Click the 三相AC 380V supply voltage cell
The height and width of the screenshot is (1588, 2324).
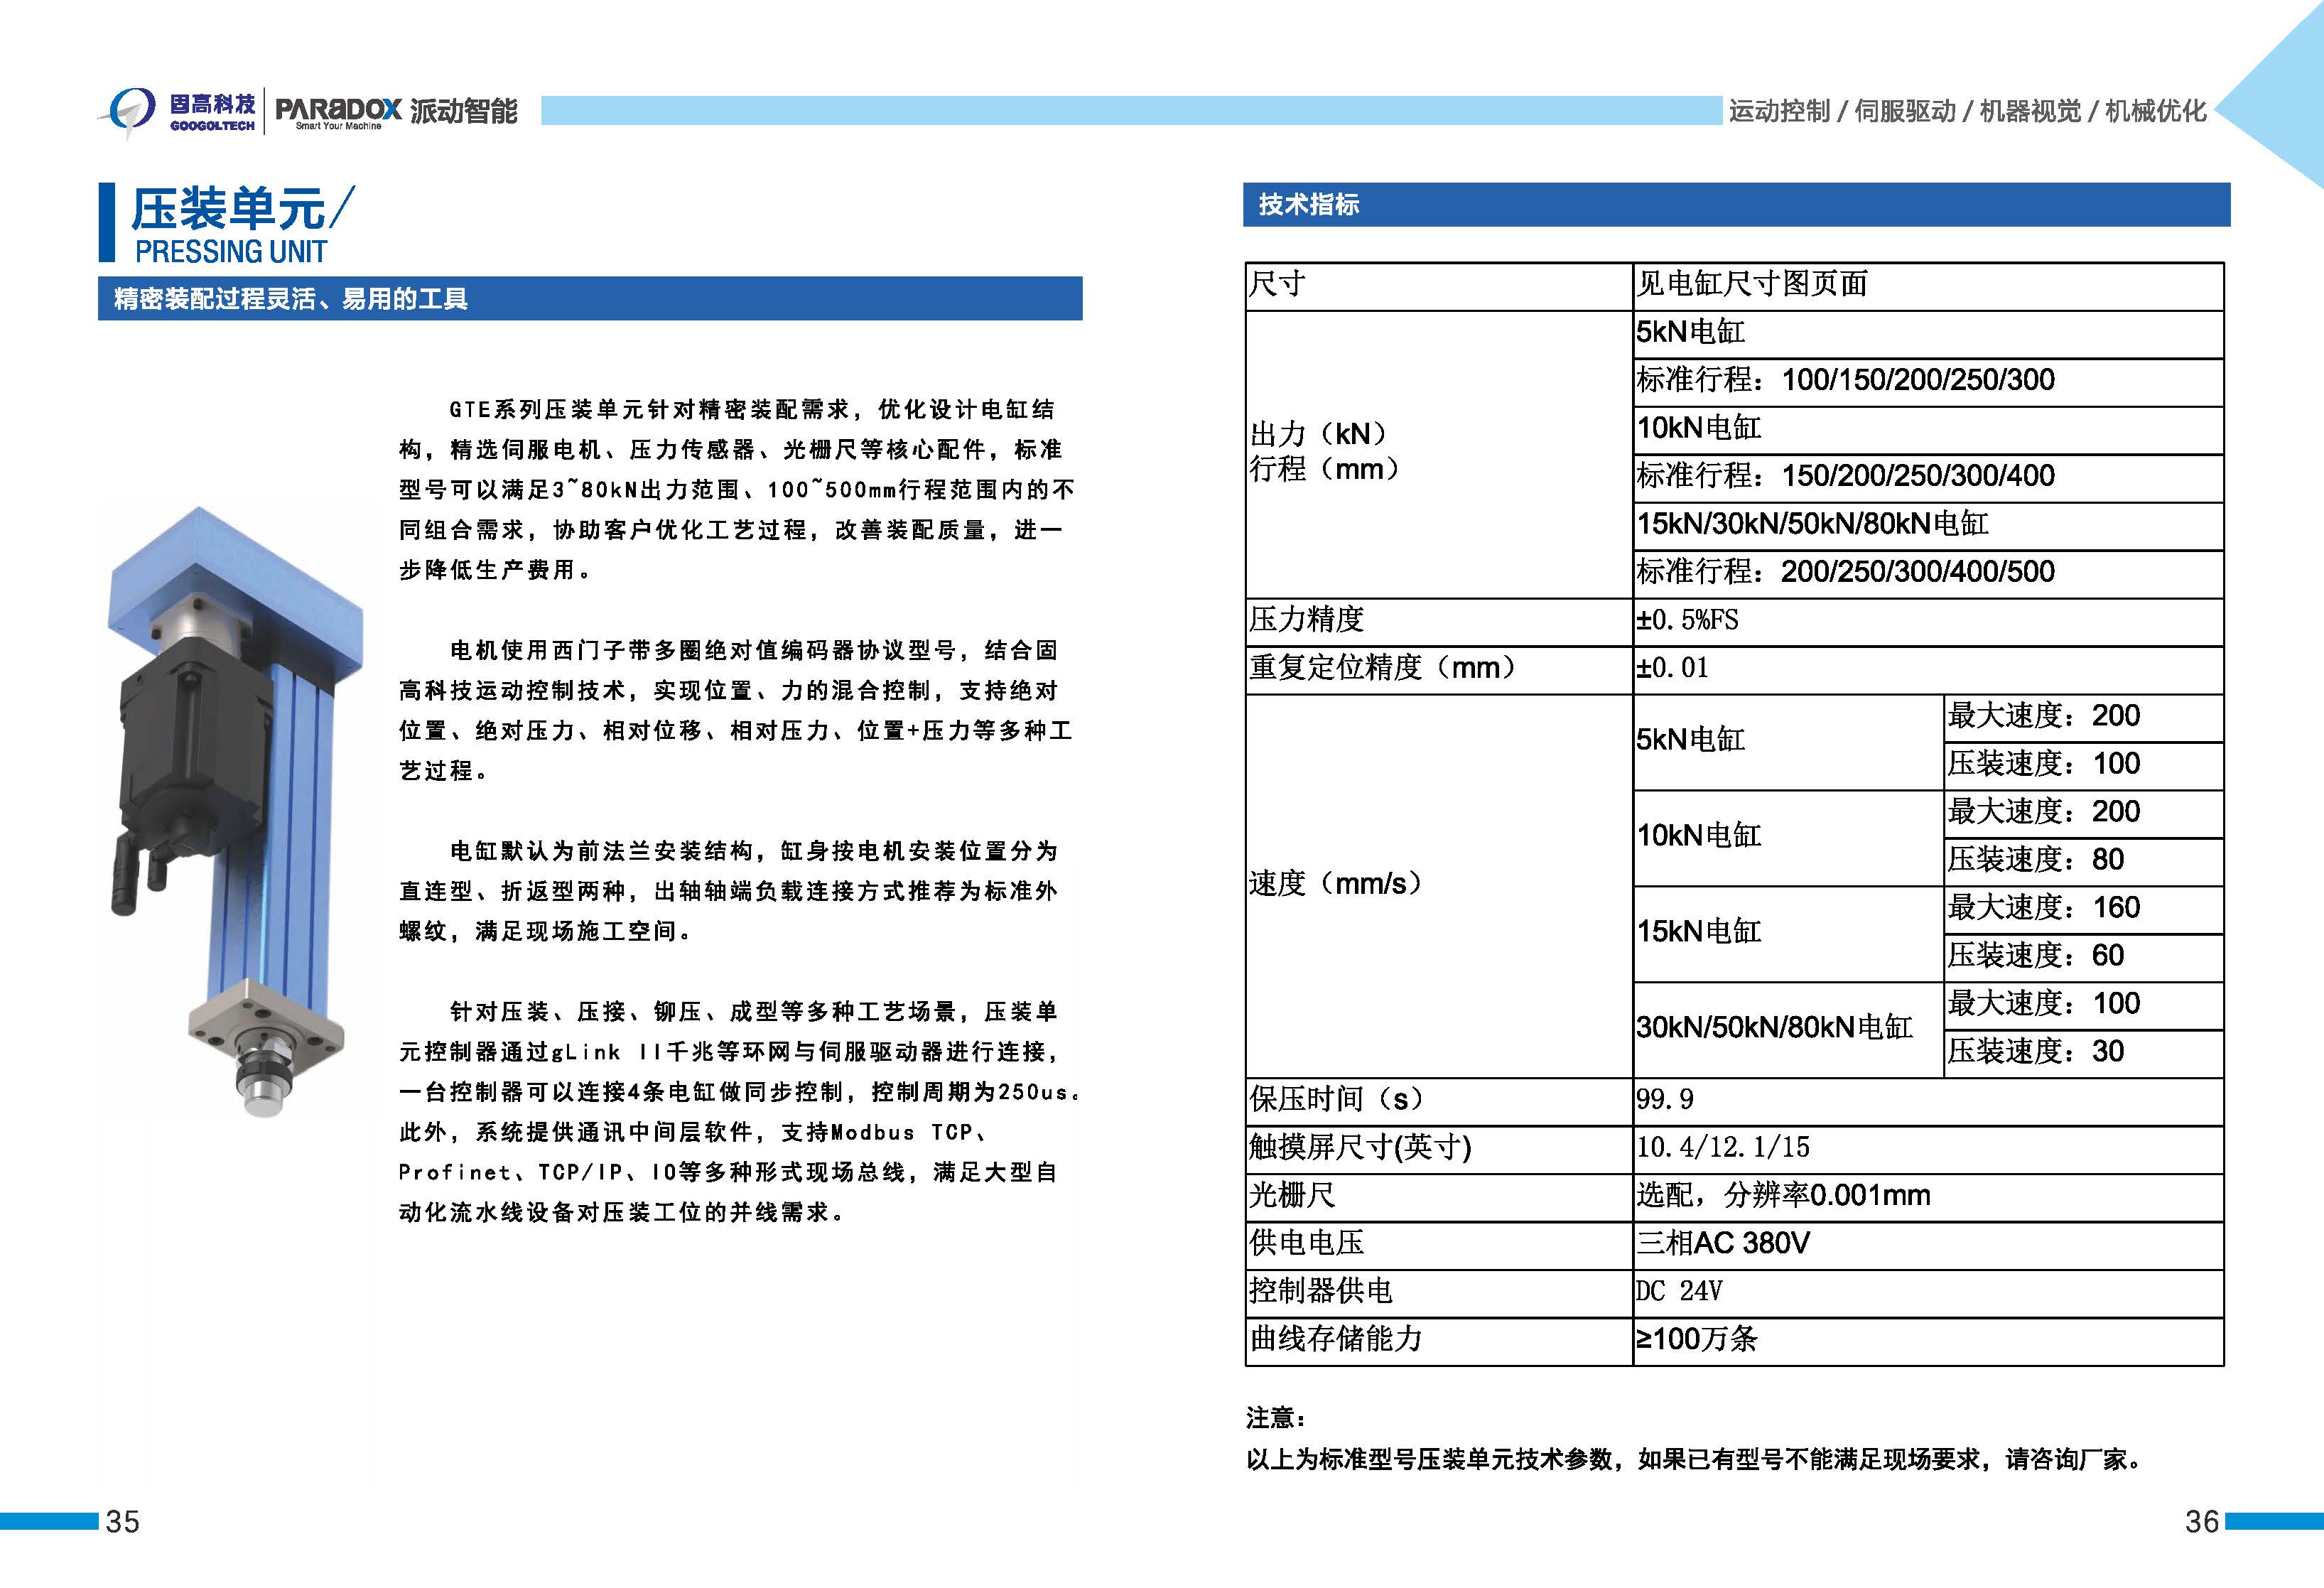pos(1723,1243)
